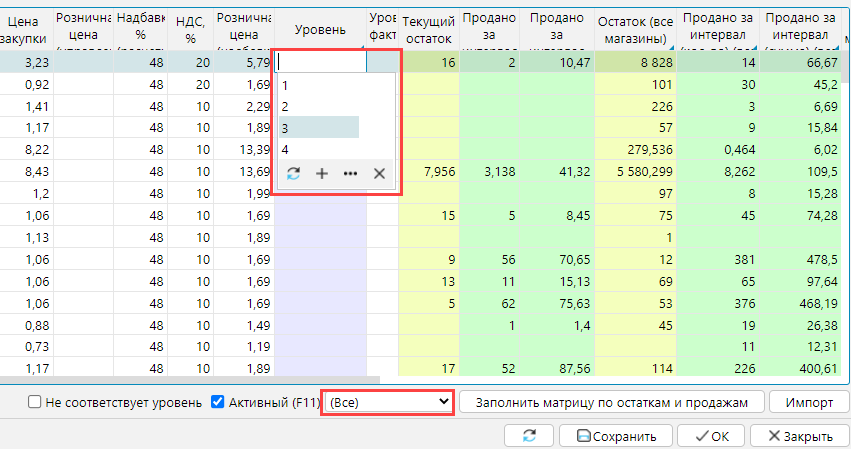Uncheck the 'Активный (F11)' checkbox

[x=218, y=402]
